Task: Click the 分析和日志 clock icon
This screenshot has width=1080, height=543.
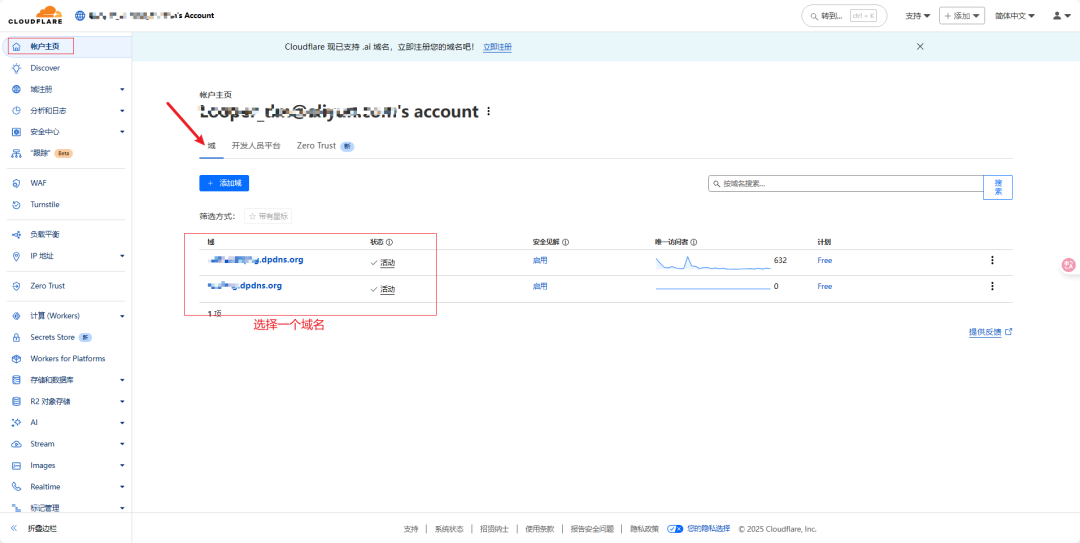Action: pyautogui.click(x=17, y=110)
